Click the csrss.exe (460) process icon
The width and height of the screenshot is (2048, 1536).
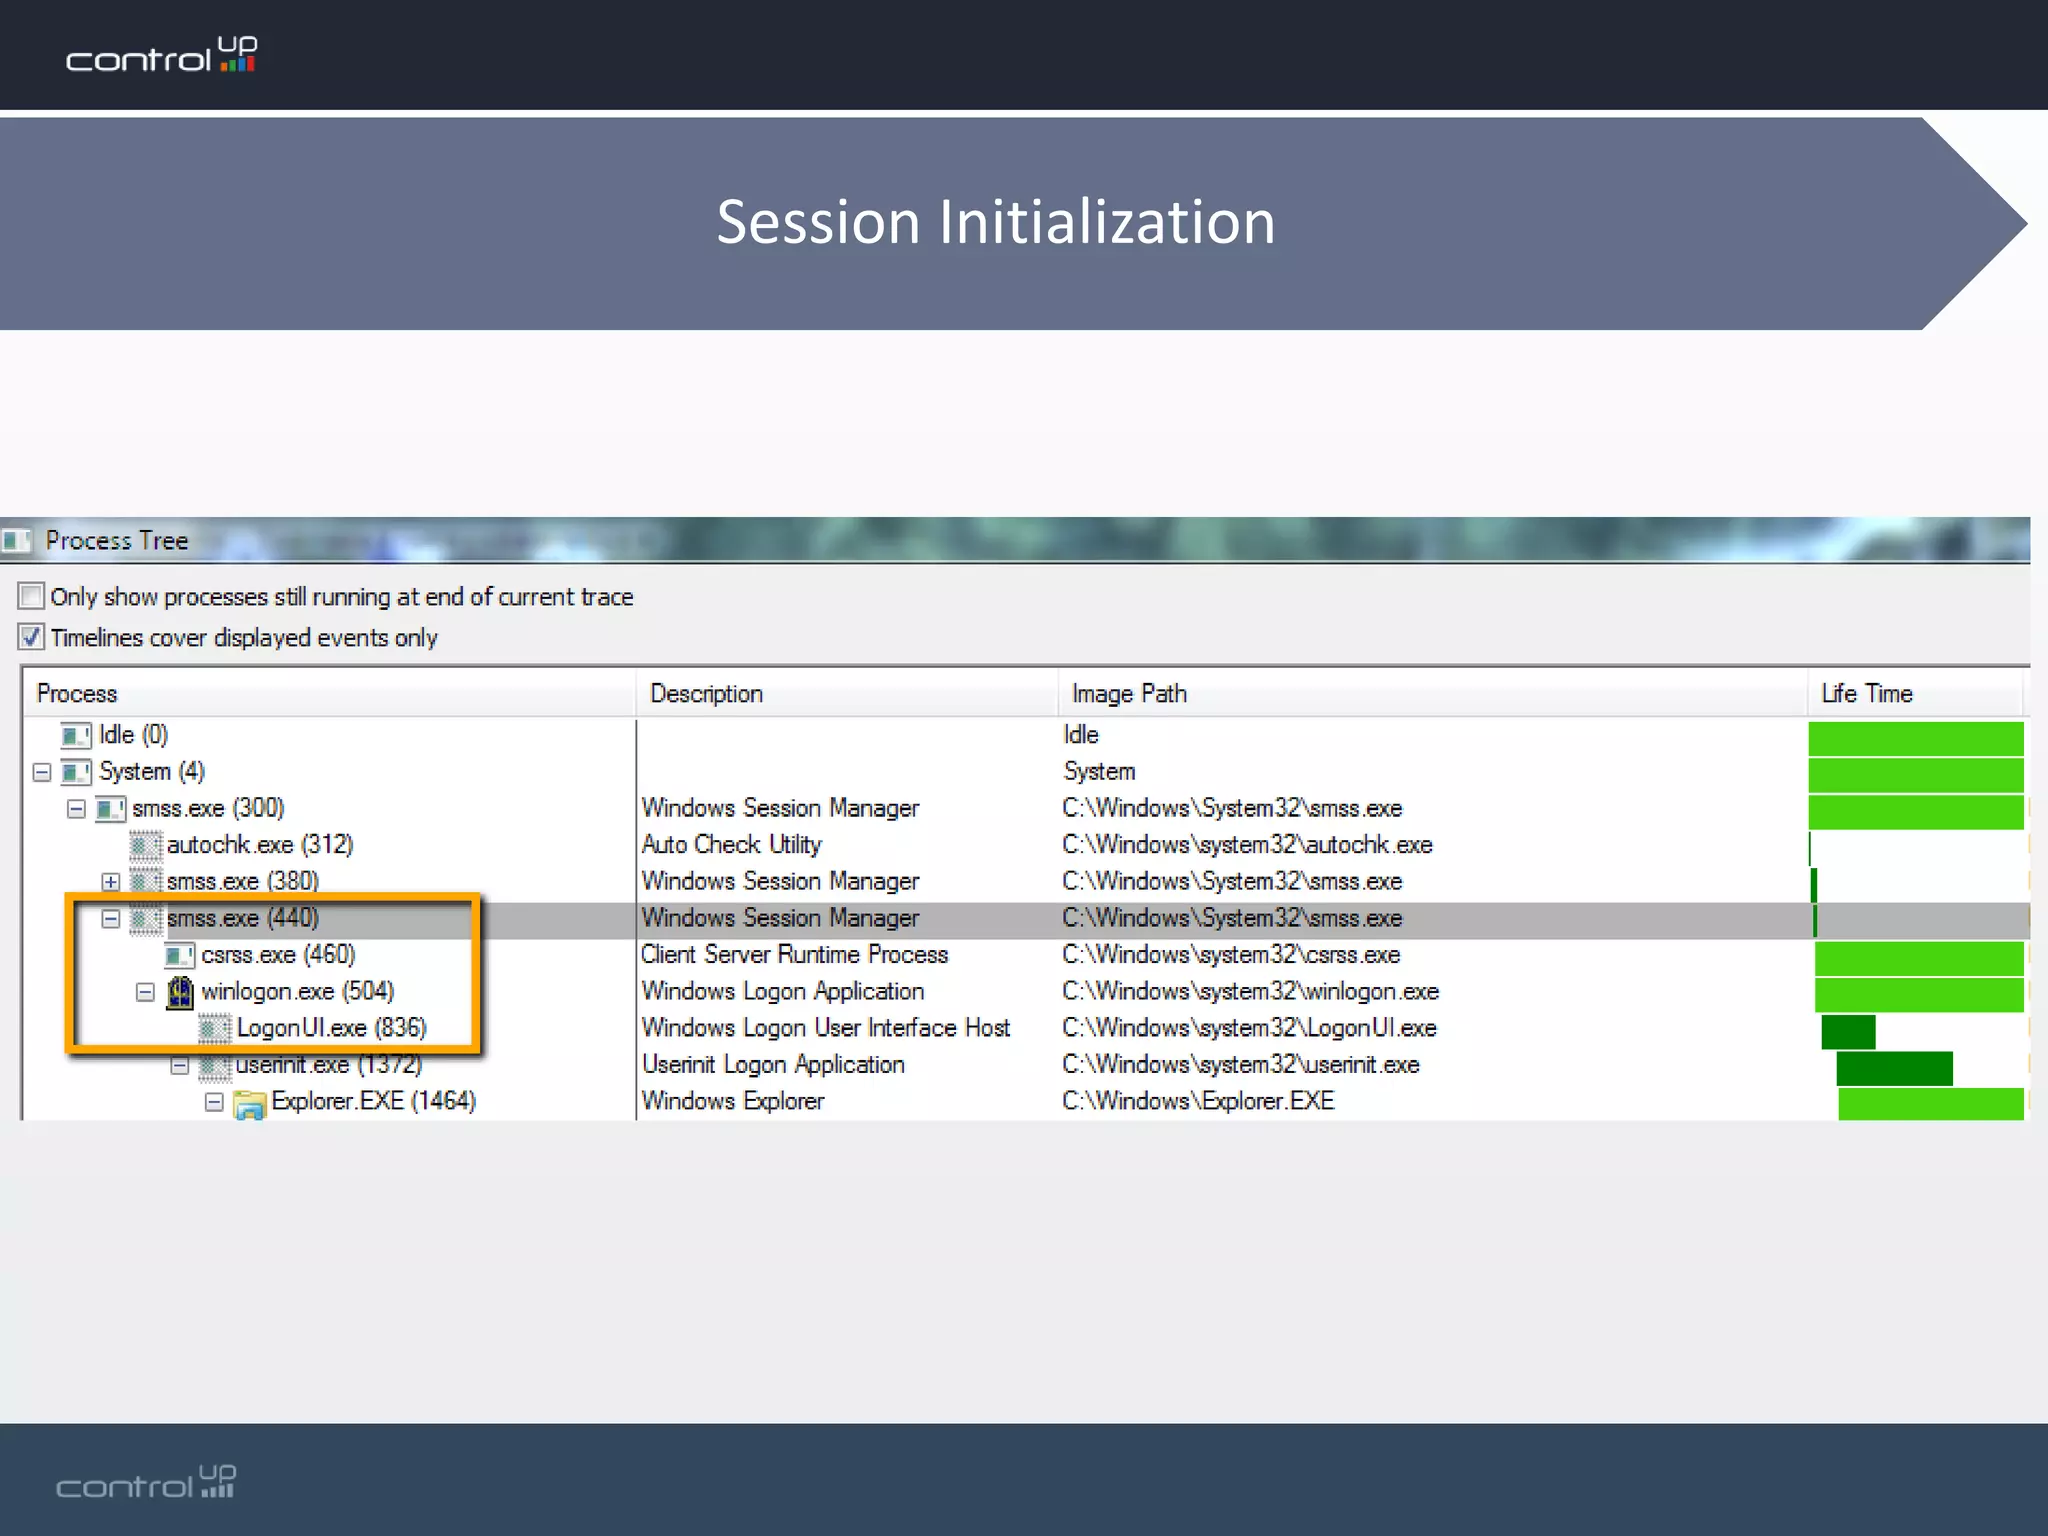click(x=180, y=956)
